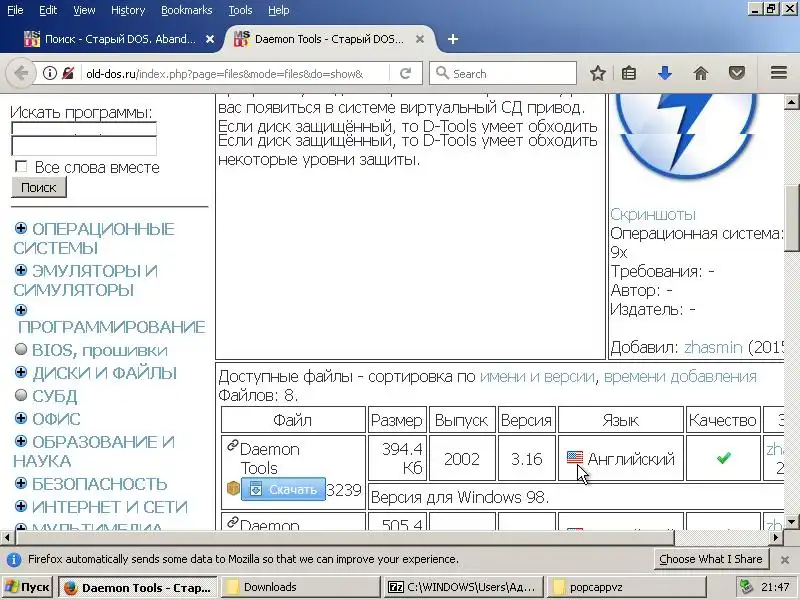
Task: Click the lower program search input field
Action: click(x=84, y=145)
